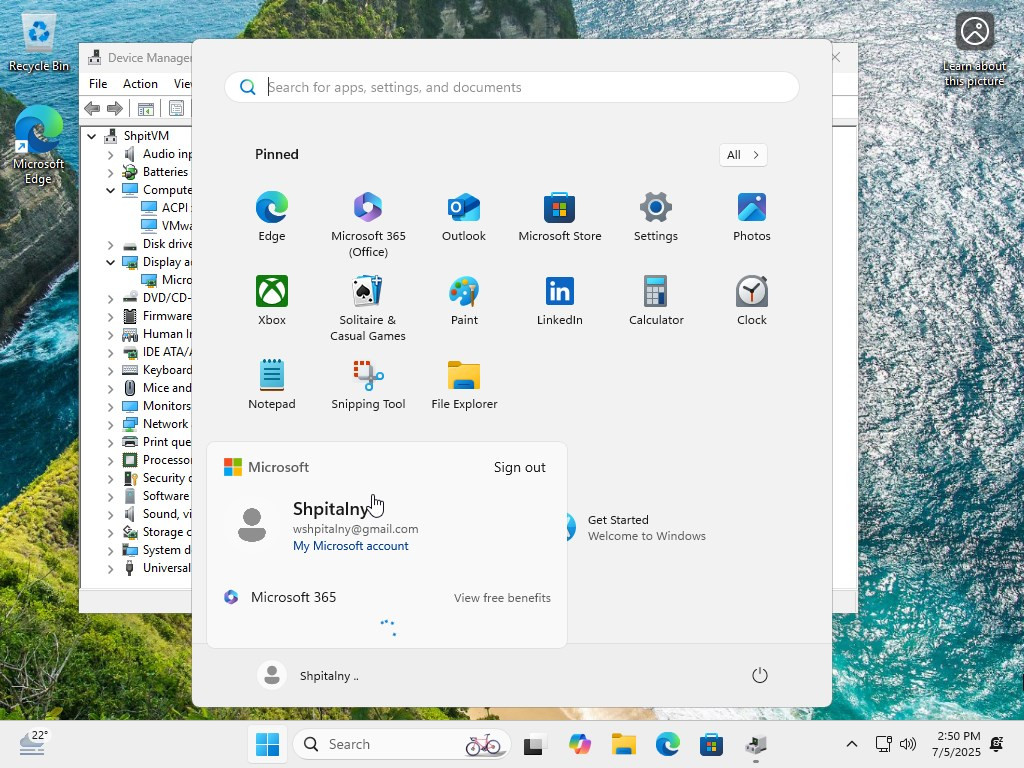The height and width of the screenshot is (768, 1024).
Task: Show All apps in Start menu
Action: (x=743, y=155)
